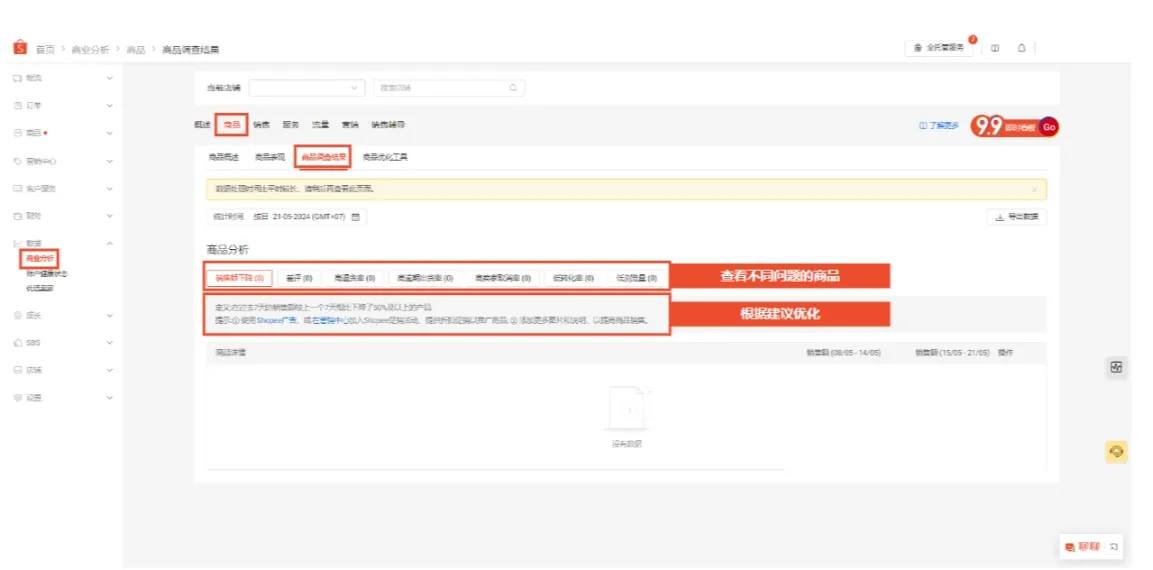Screen dimensions: 1153x570
Task: Click the Shopee logo in the header
Action: pyautogui.click(x=20, y=48)
